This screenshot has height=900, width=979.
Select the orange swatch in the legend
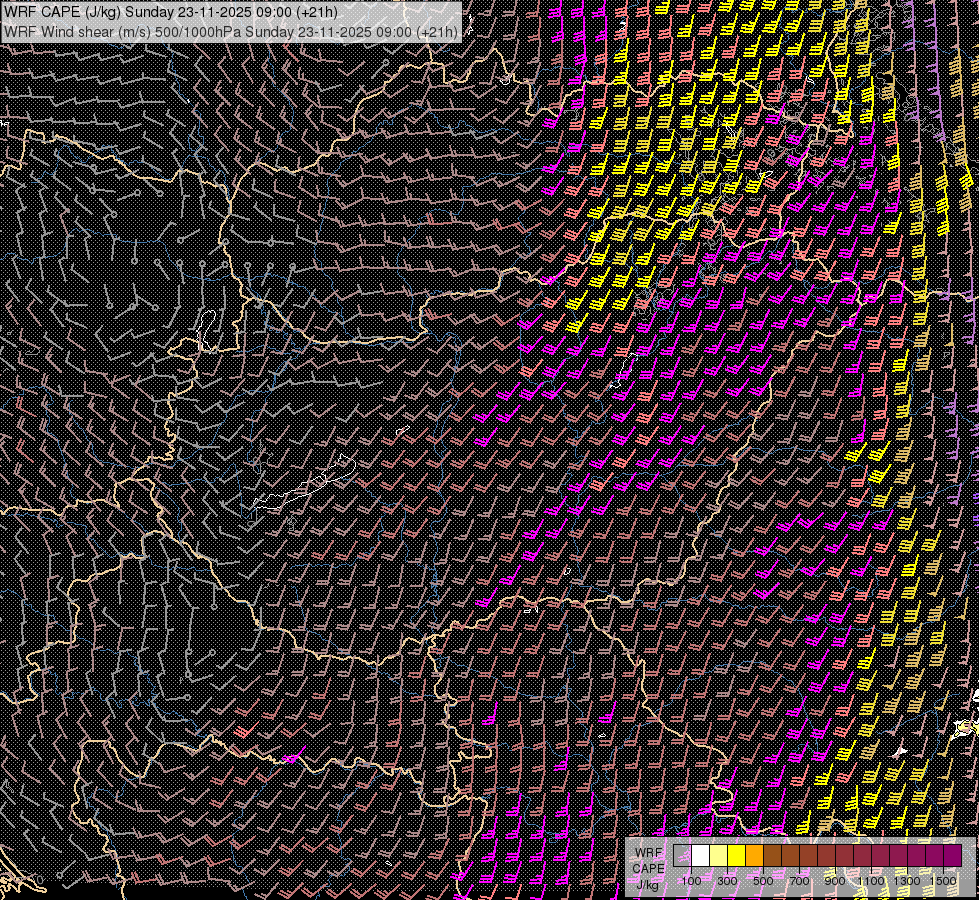(x=754, y=855)
